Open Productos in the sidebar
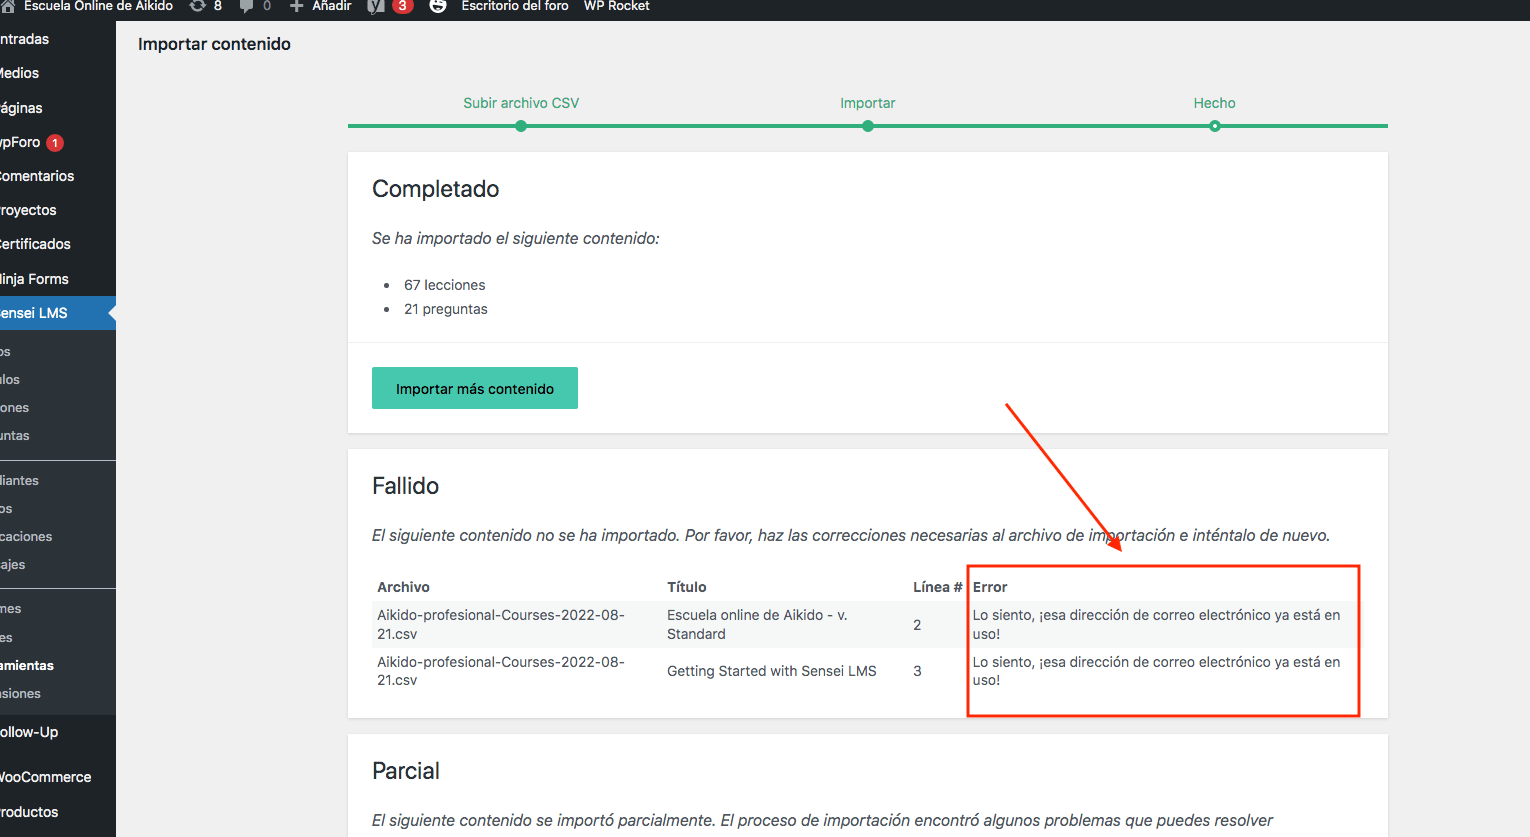This screenshot has height=837, width=1530. click(29, 812)
